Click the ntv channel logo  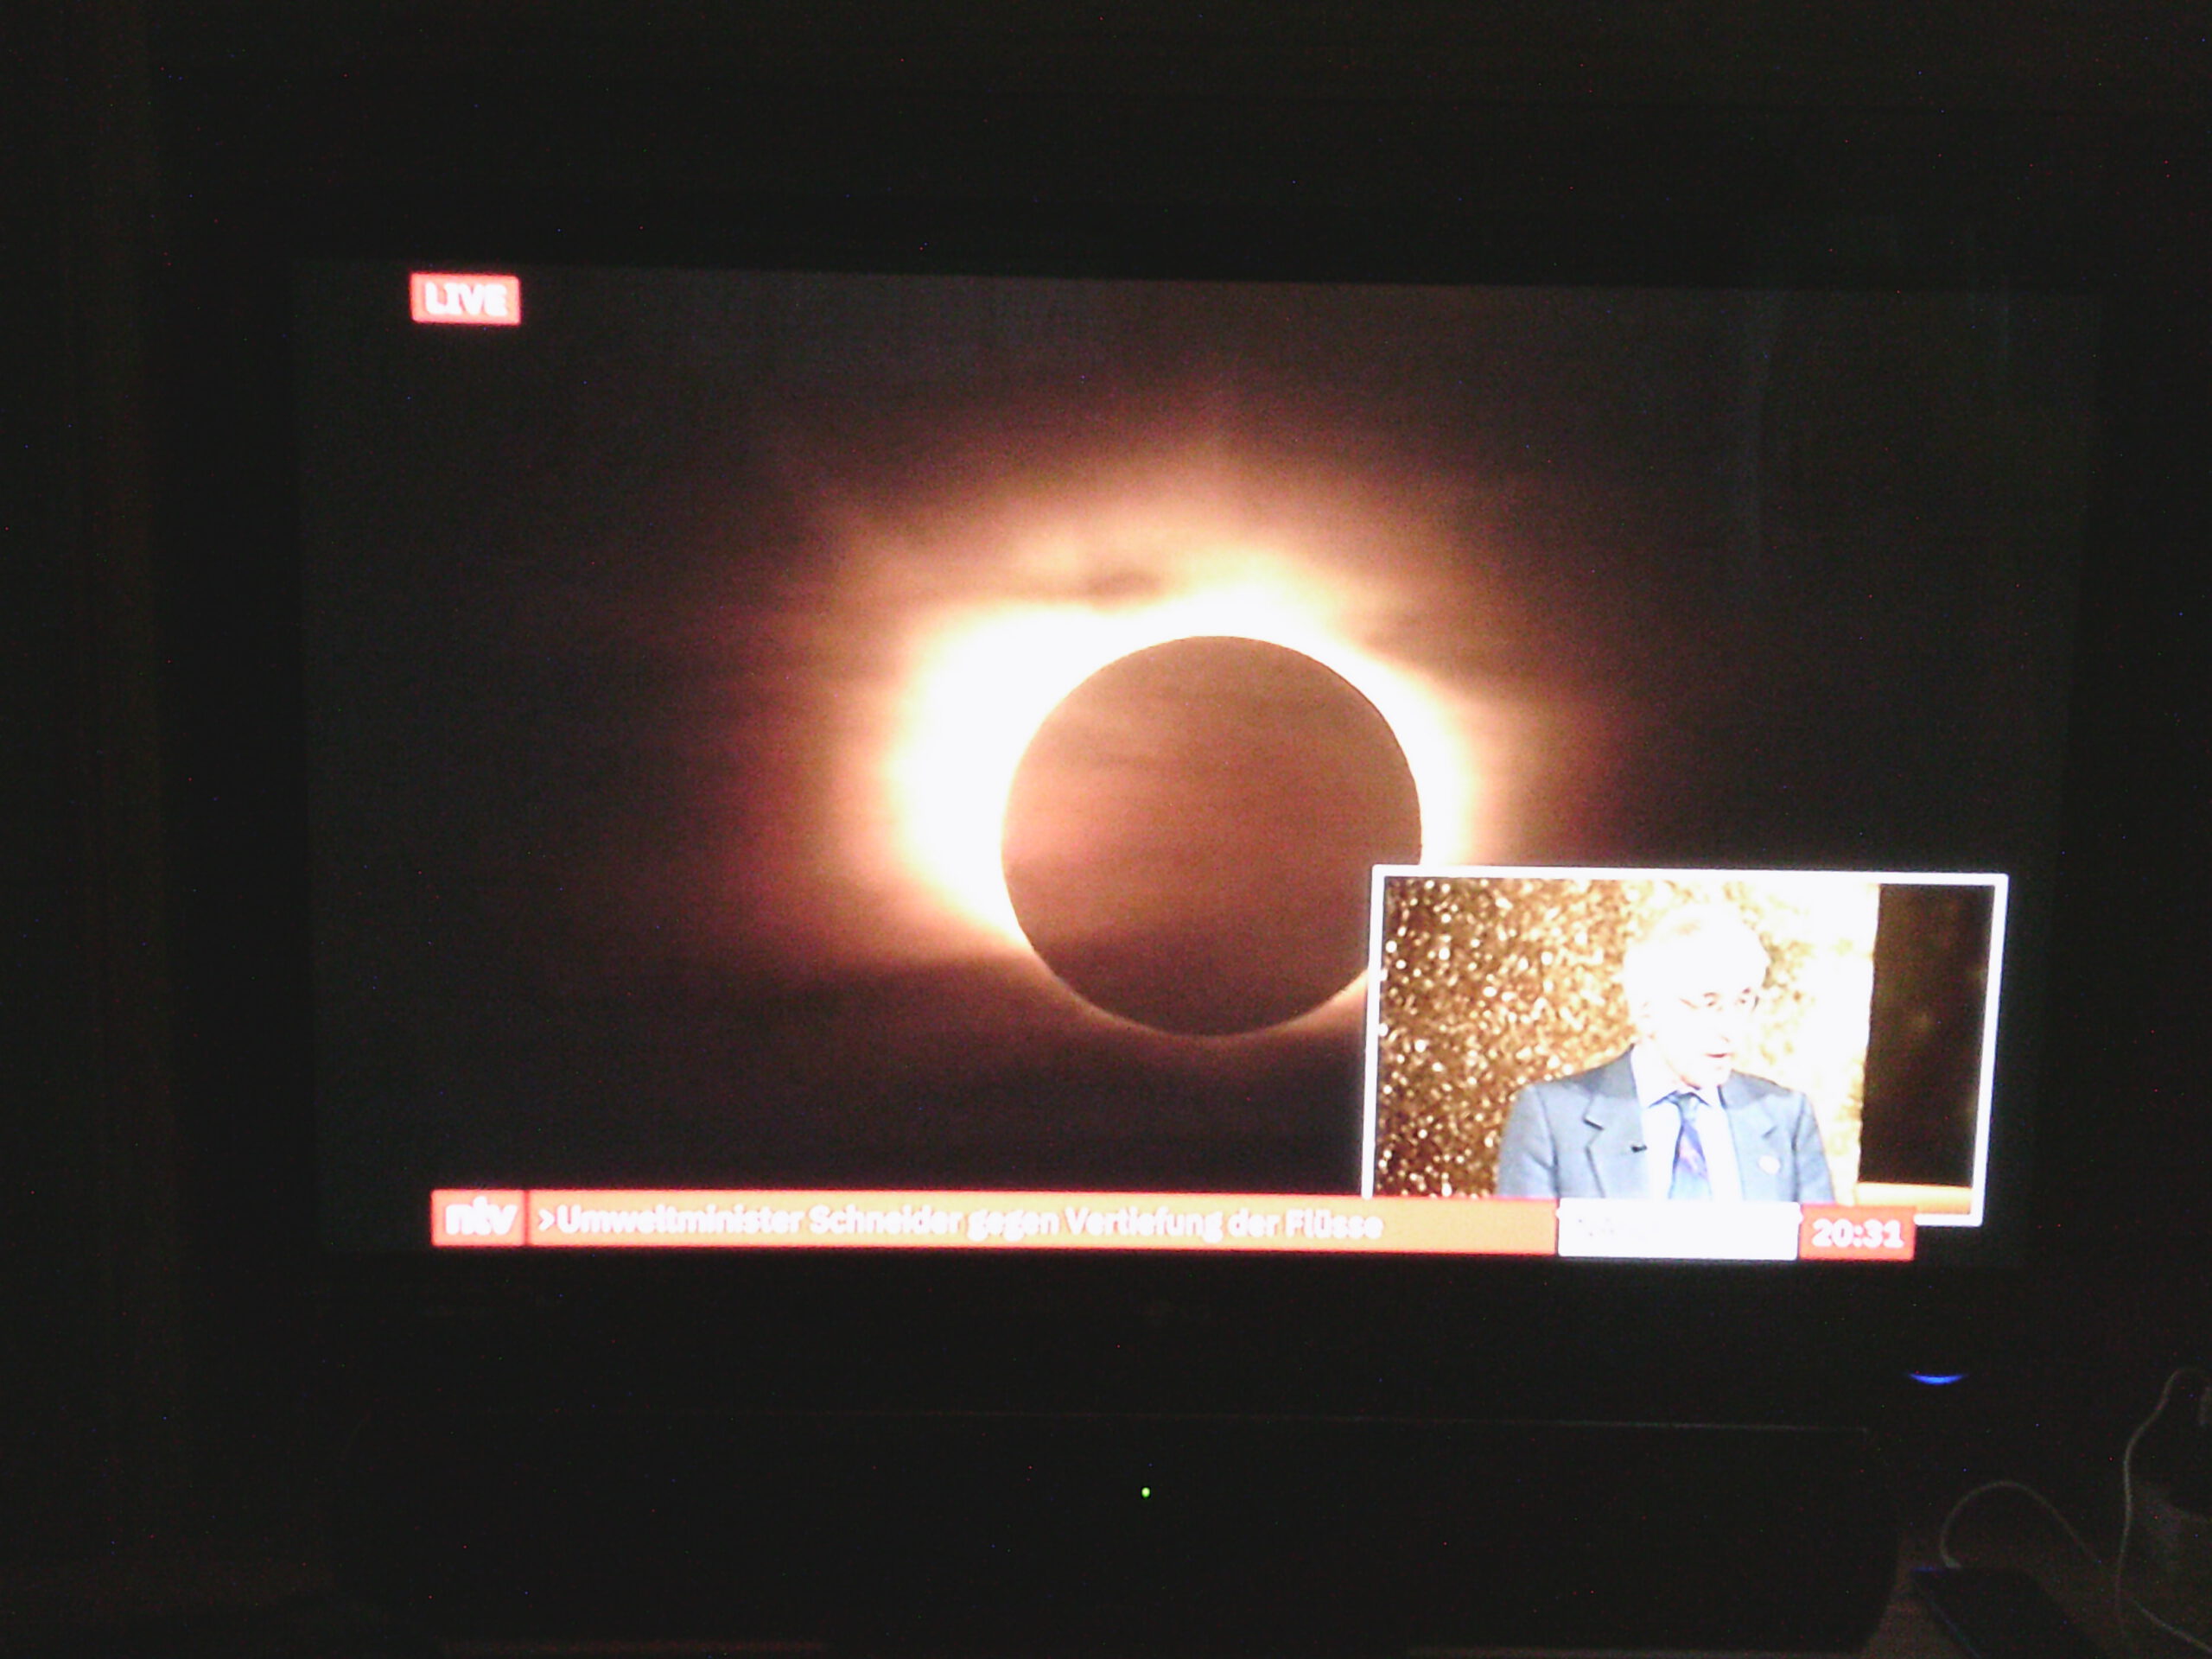[479, 1218]
